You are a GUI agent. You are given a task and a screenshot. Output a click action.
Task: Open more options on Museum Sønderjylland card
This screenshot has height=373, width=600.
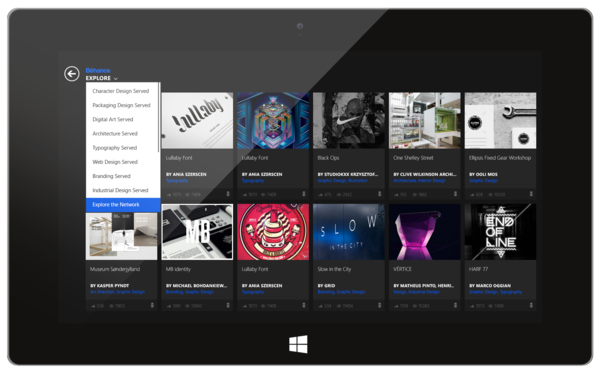[x=152, y=305]
